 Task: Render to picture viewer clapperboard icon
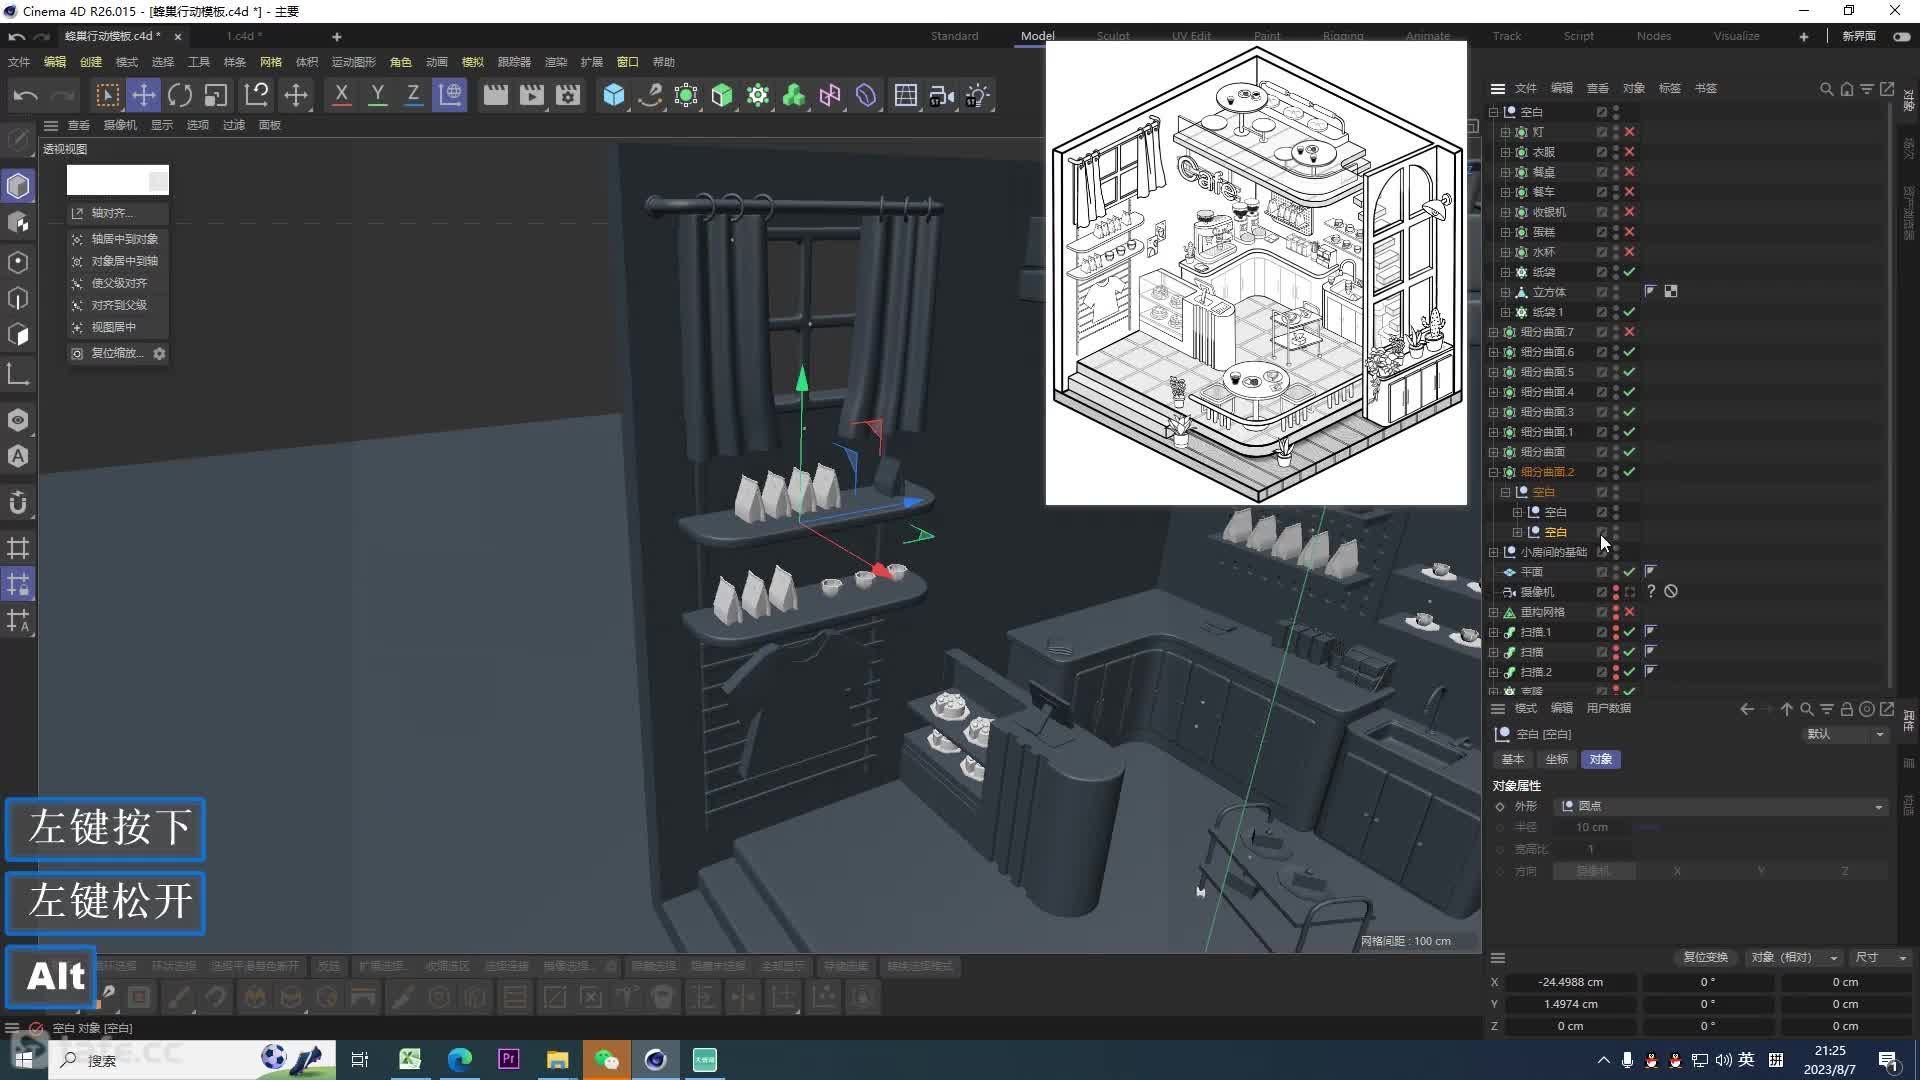pos(532,95)
